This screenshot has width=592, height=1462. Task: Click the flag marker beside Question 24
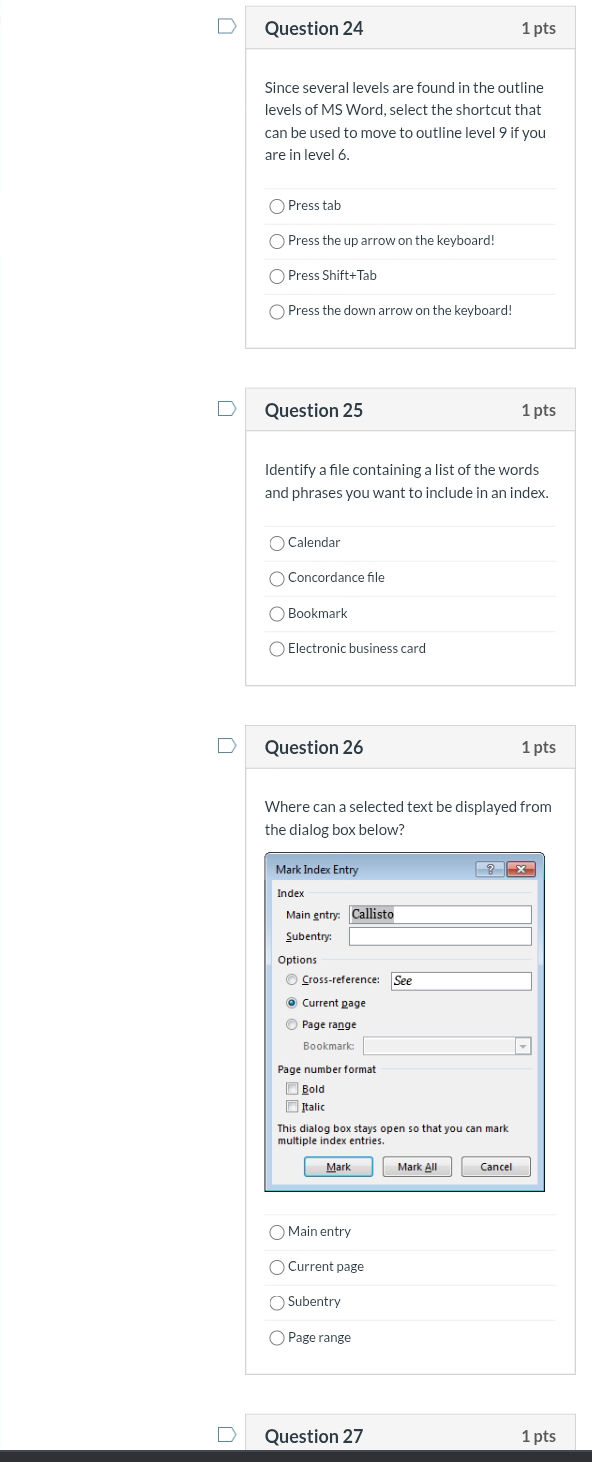pos(227,28)
